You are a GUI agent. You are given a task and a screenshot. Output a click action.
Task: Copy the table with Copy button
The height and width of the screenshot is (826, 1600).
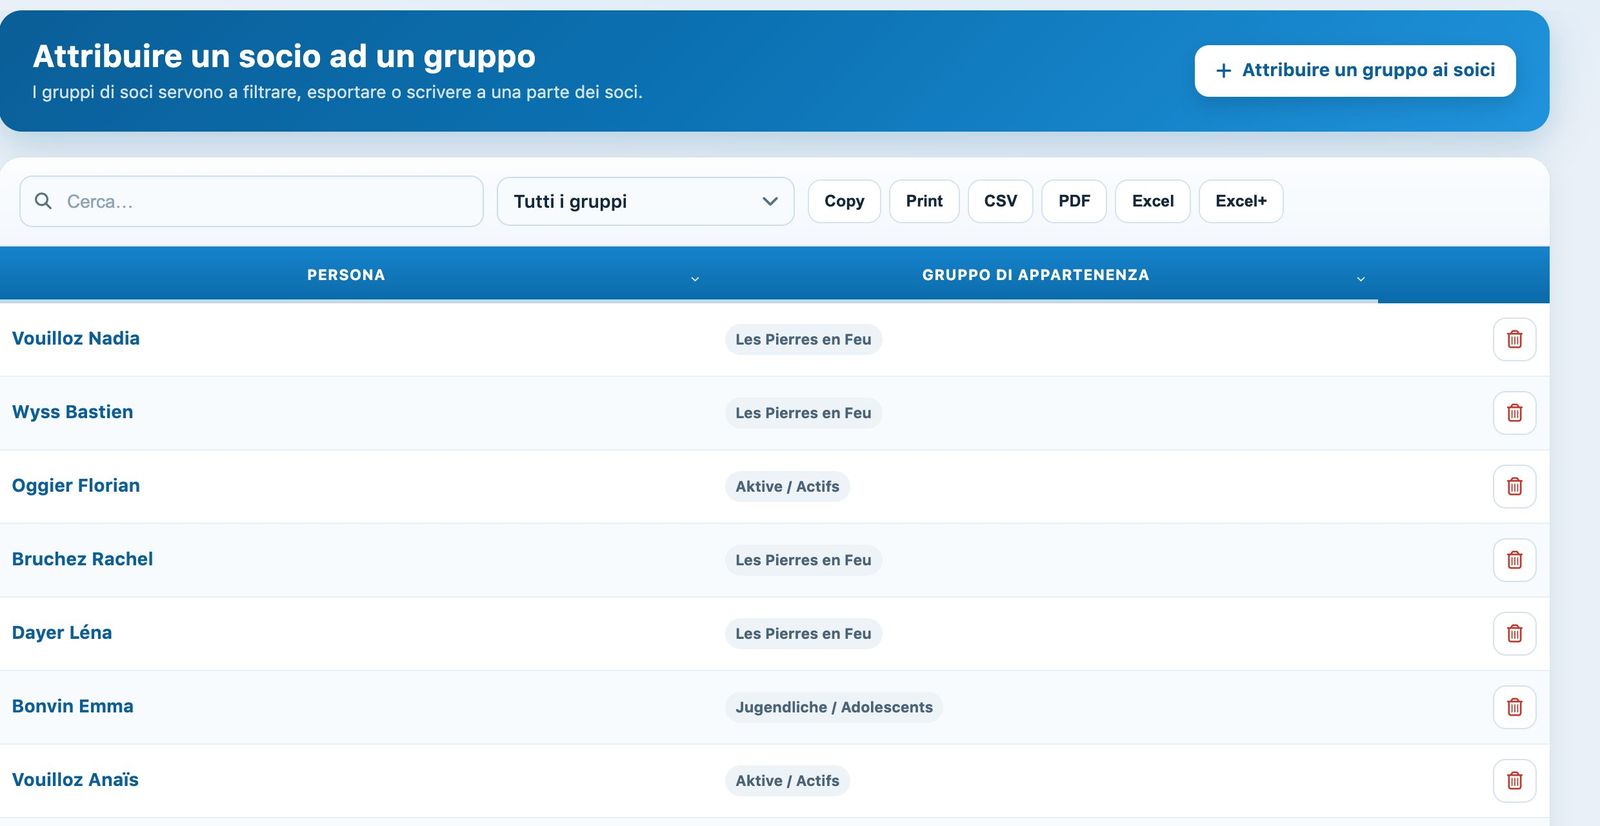tap(844, 201)
